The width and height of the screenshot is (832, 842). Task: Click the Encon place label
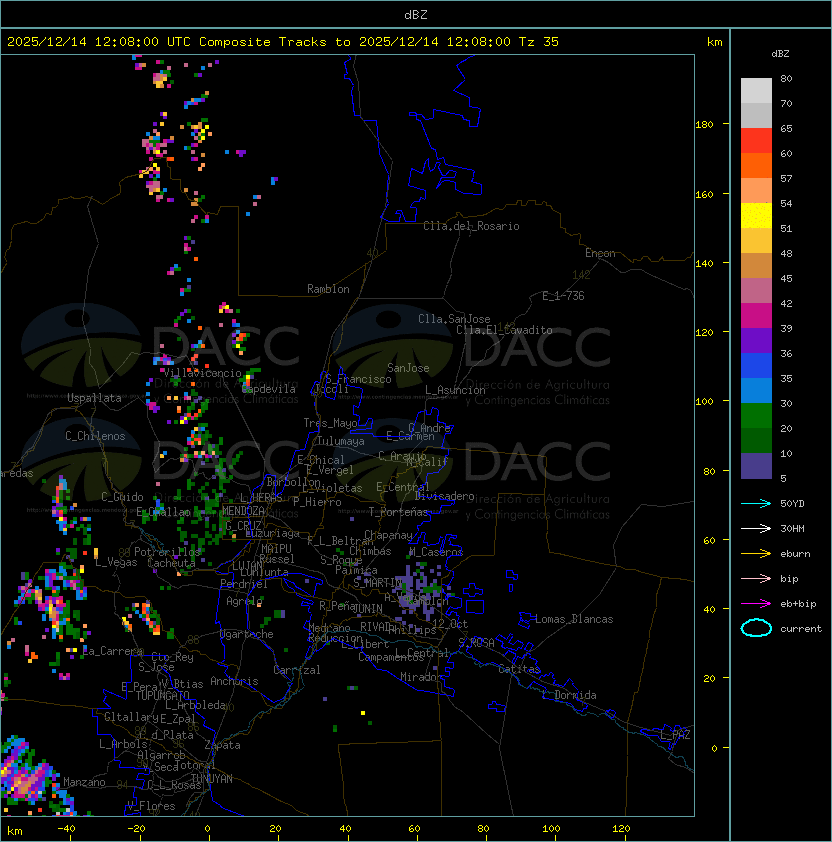coord(600,253)
